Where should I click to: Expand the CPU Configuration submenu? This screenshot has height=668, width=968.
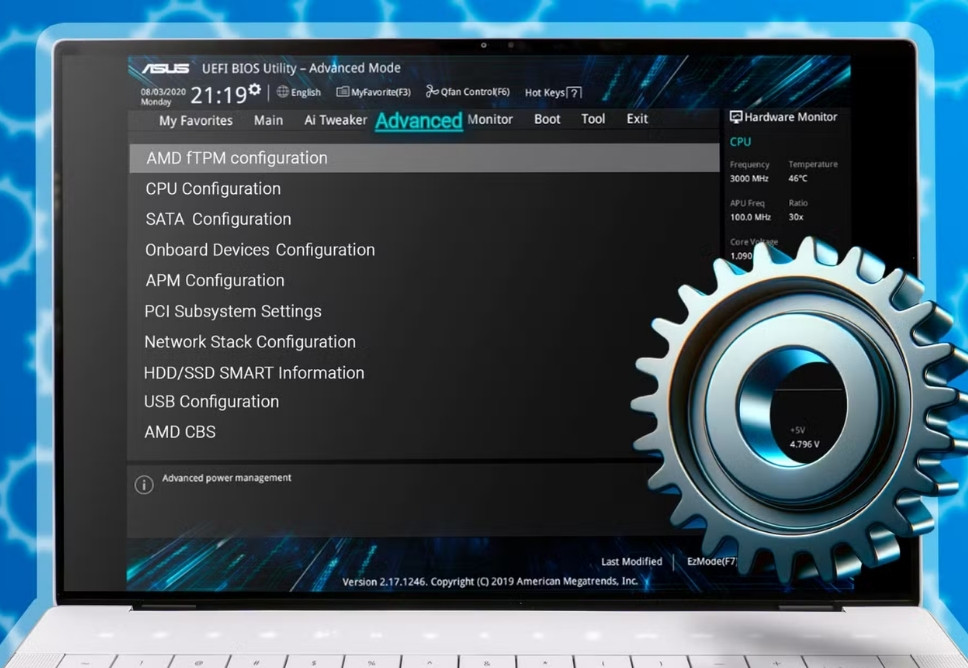213,189
